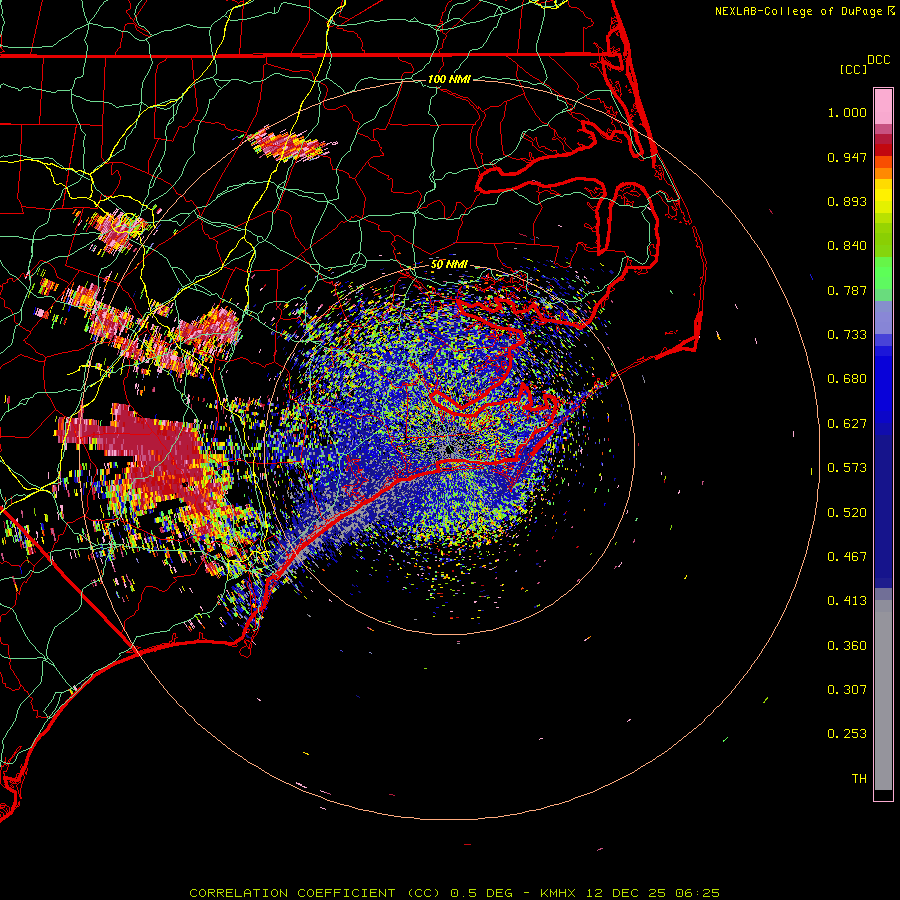Select the 0.413 color scale value

click(847, 601)
